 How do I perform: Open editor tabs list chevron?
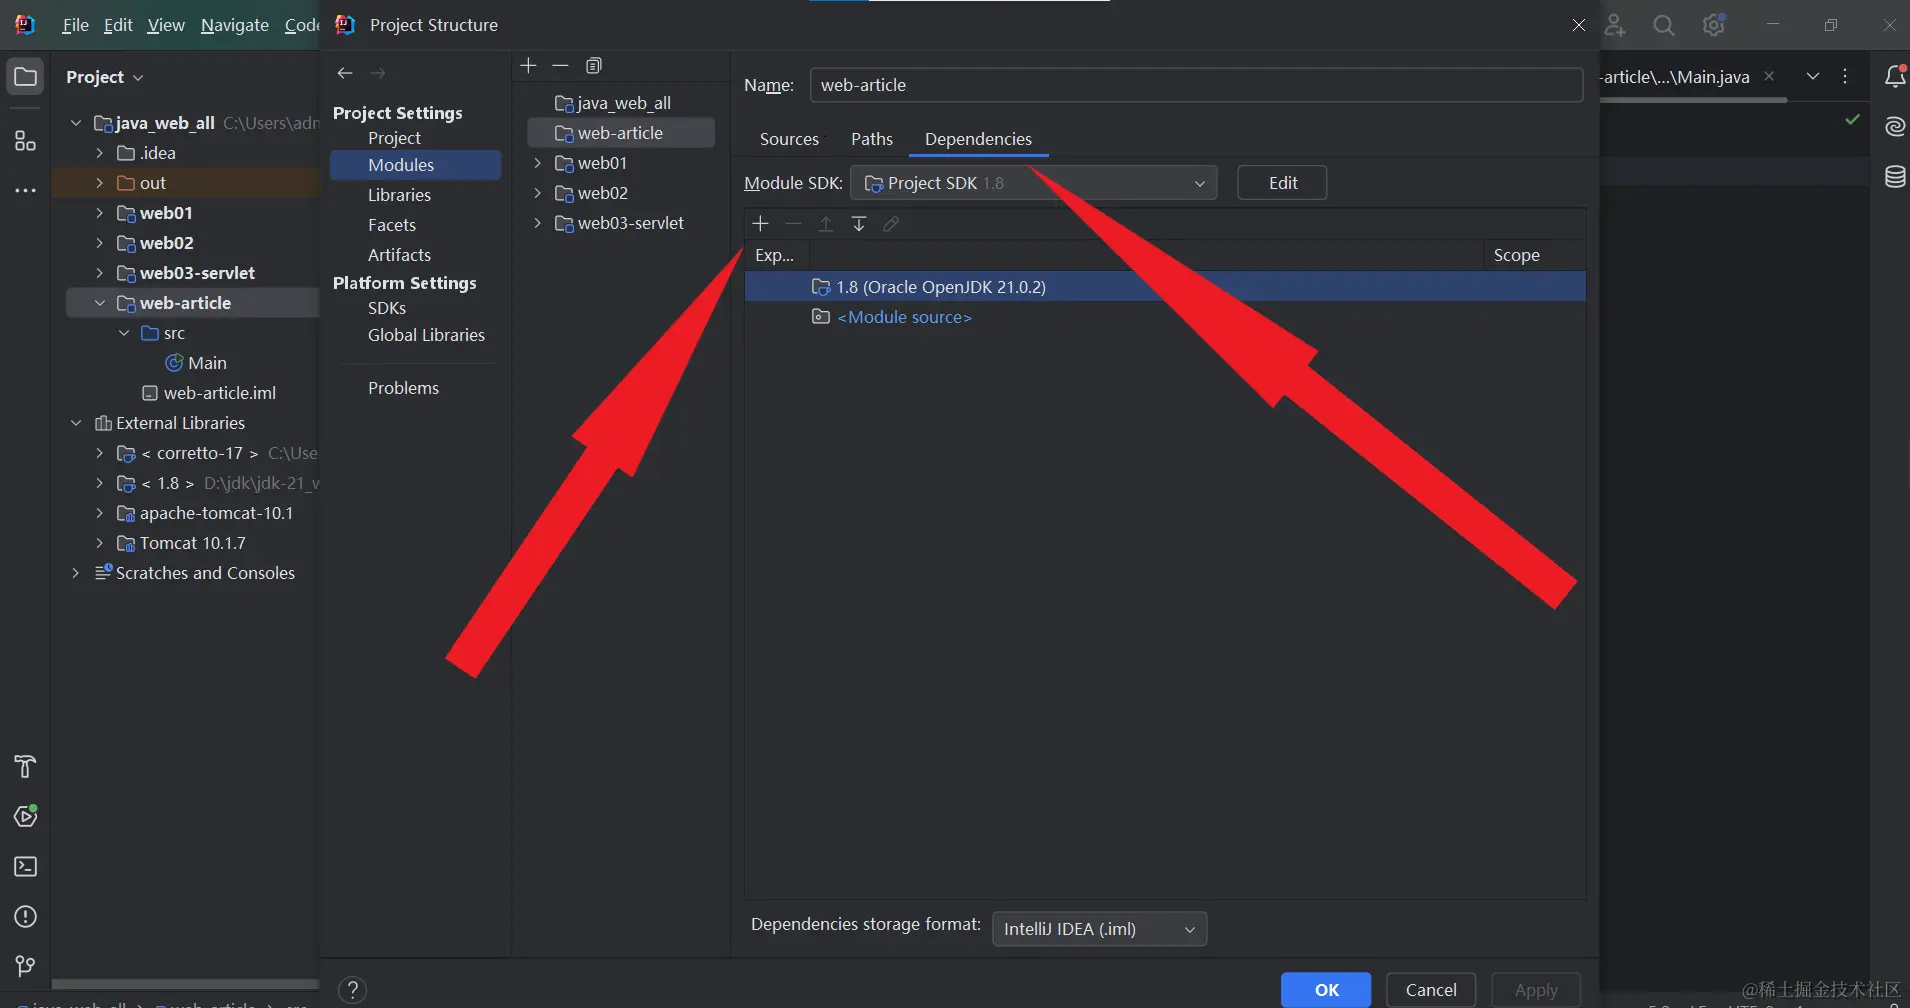(x=1812, y=76)
